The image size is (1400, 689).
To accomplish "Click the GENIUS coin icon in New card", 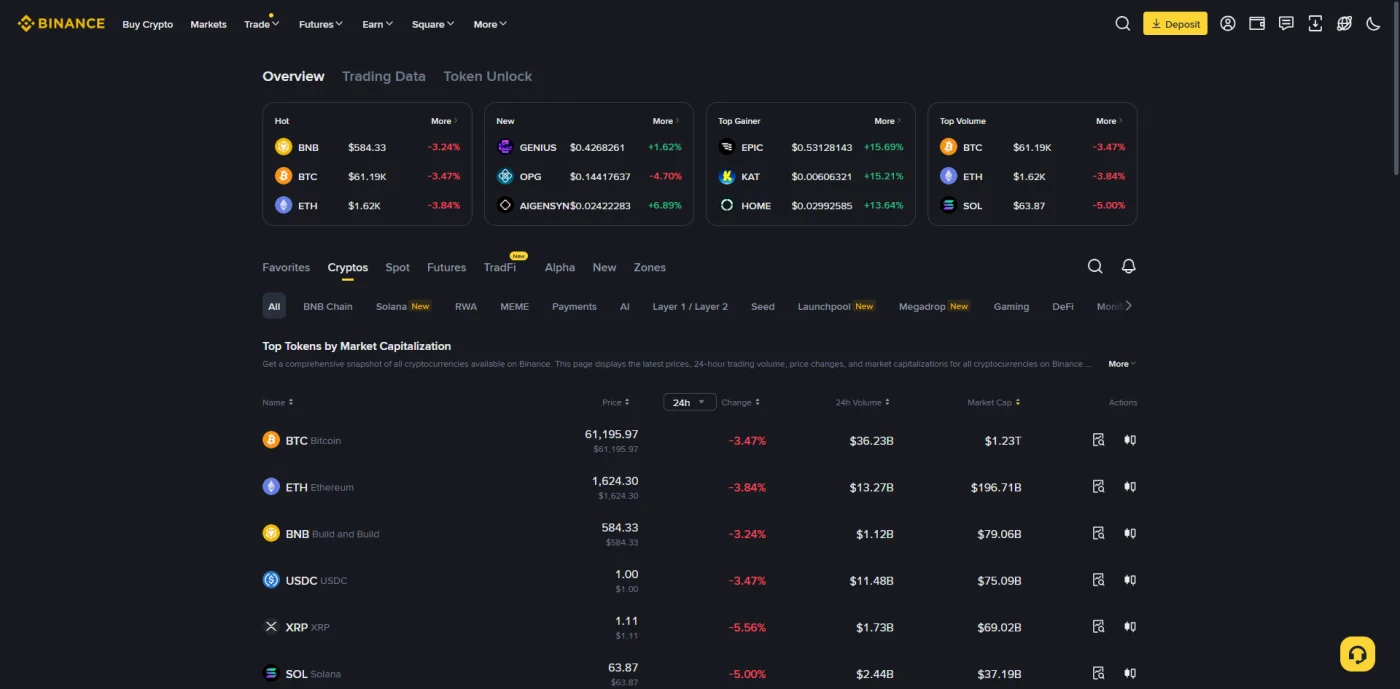I will click(505, 147).
